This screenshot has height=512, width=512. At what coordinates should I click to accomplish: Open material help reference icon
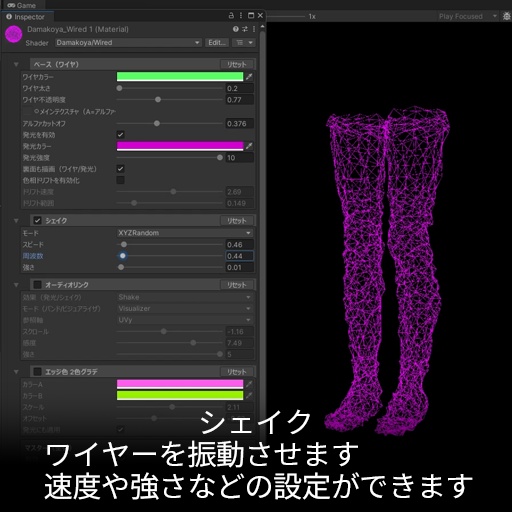(x=236, y=29)
